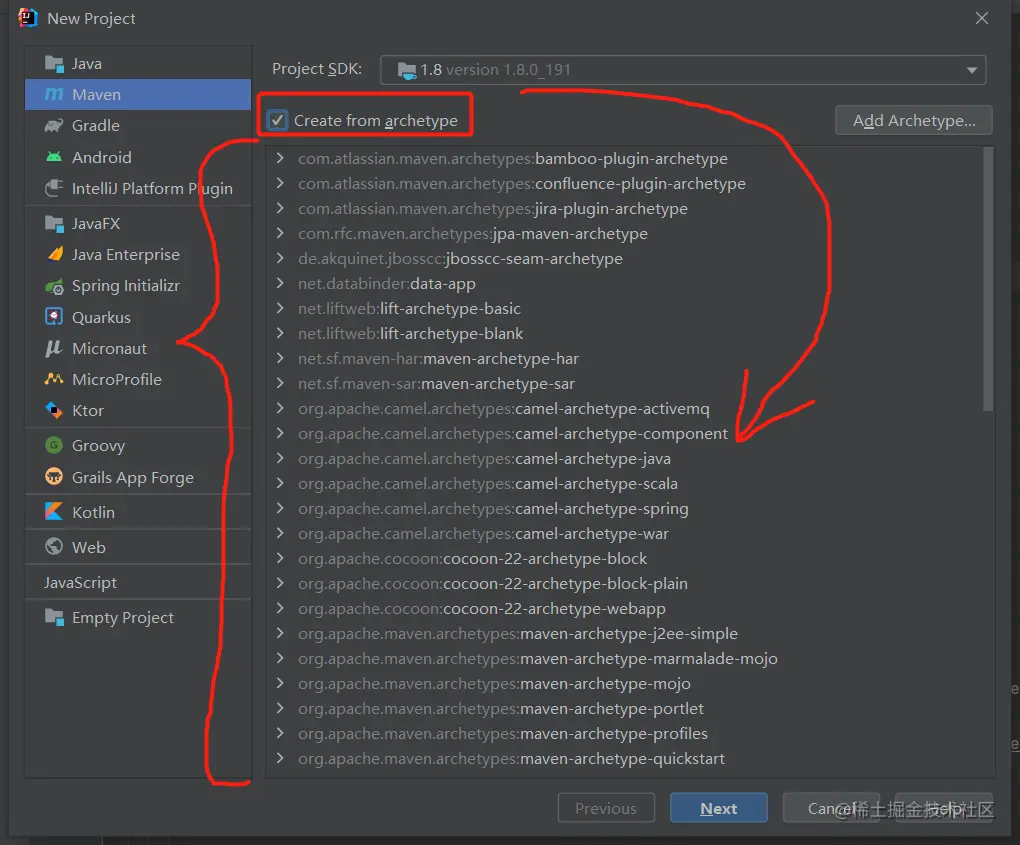This screenshot has width=1020, height=845.
Task: Click Add Archetype... button
Action: pos(913,120)
